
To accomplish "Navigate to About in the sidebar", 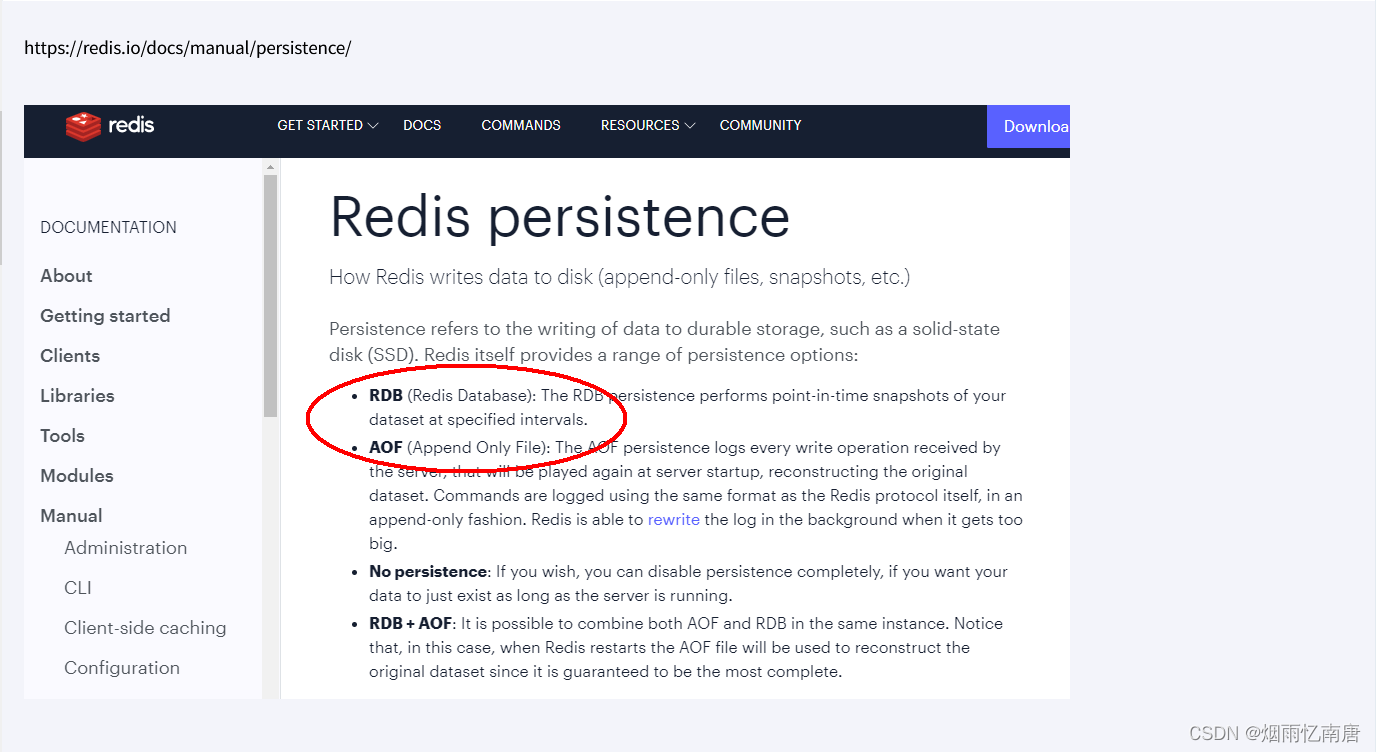I will 66,276.
